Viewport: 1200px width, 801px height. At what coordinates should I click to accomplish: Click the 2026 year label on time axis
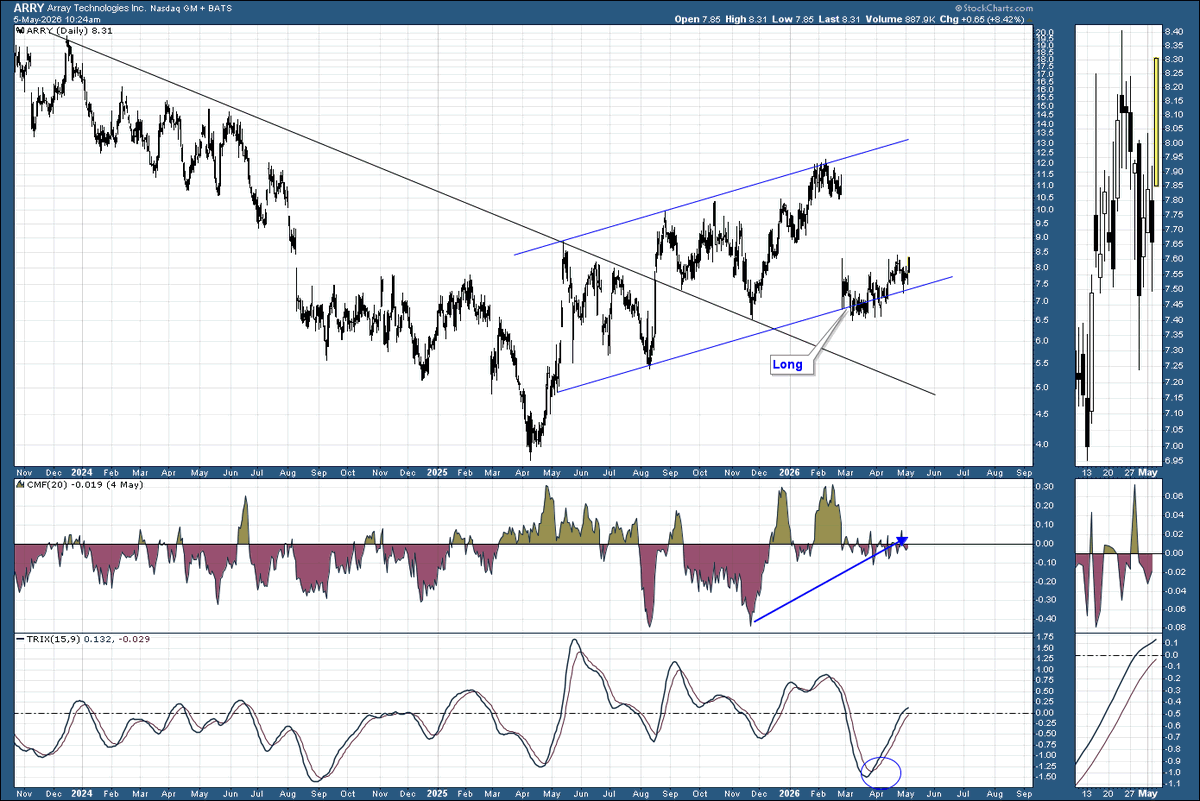790,470
